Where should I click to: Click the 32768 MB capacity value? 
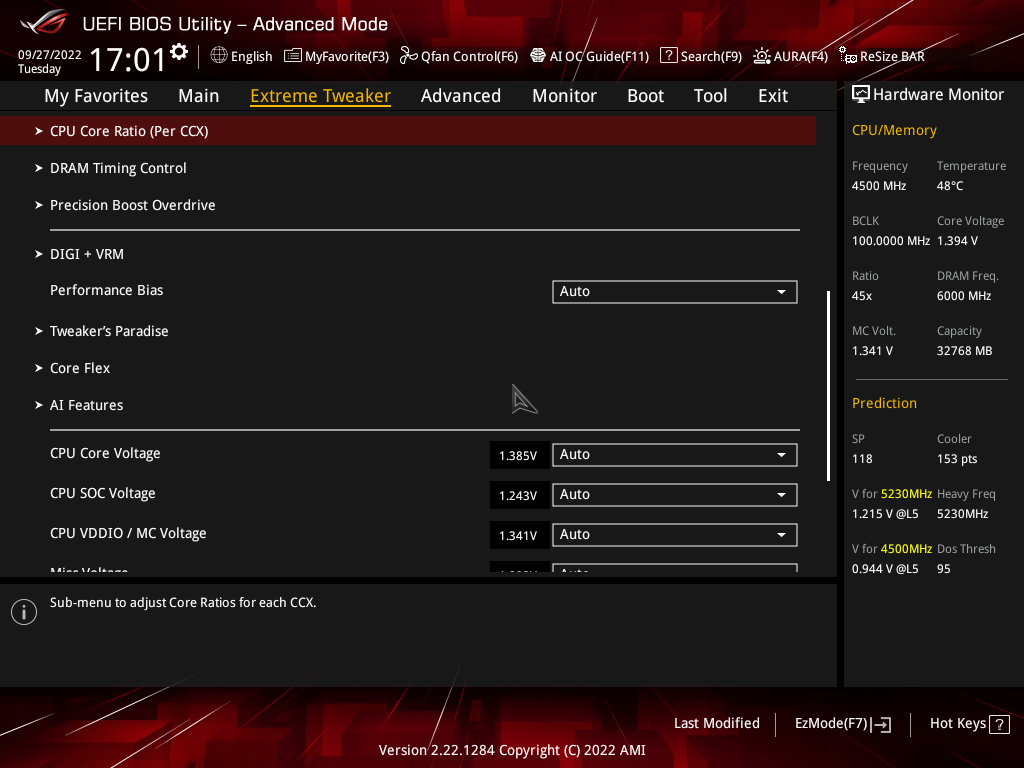965,351
